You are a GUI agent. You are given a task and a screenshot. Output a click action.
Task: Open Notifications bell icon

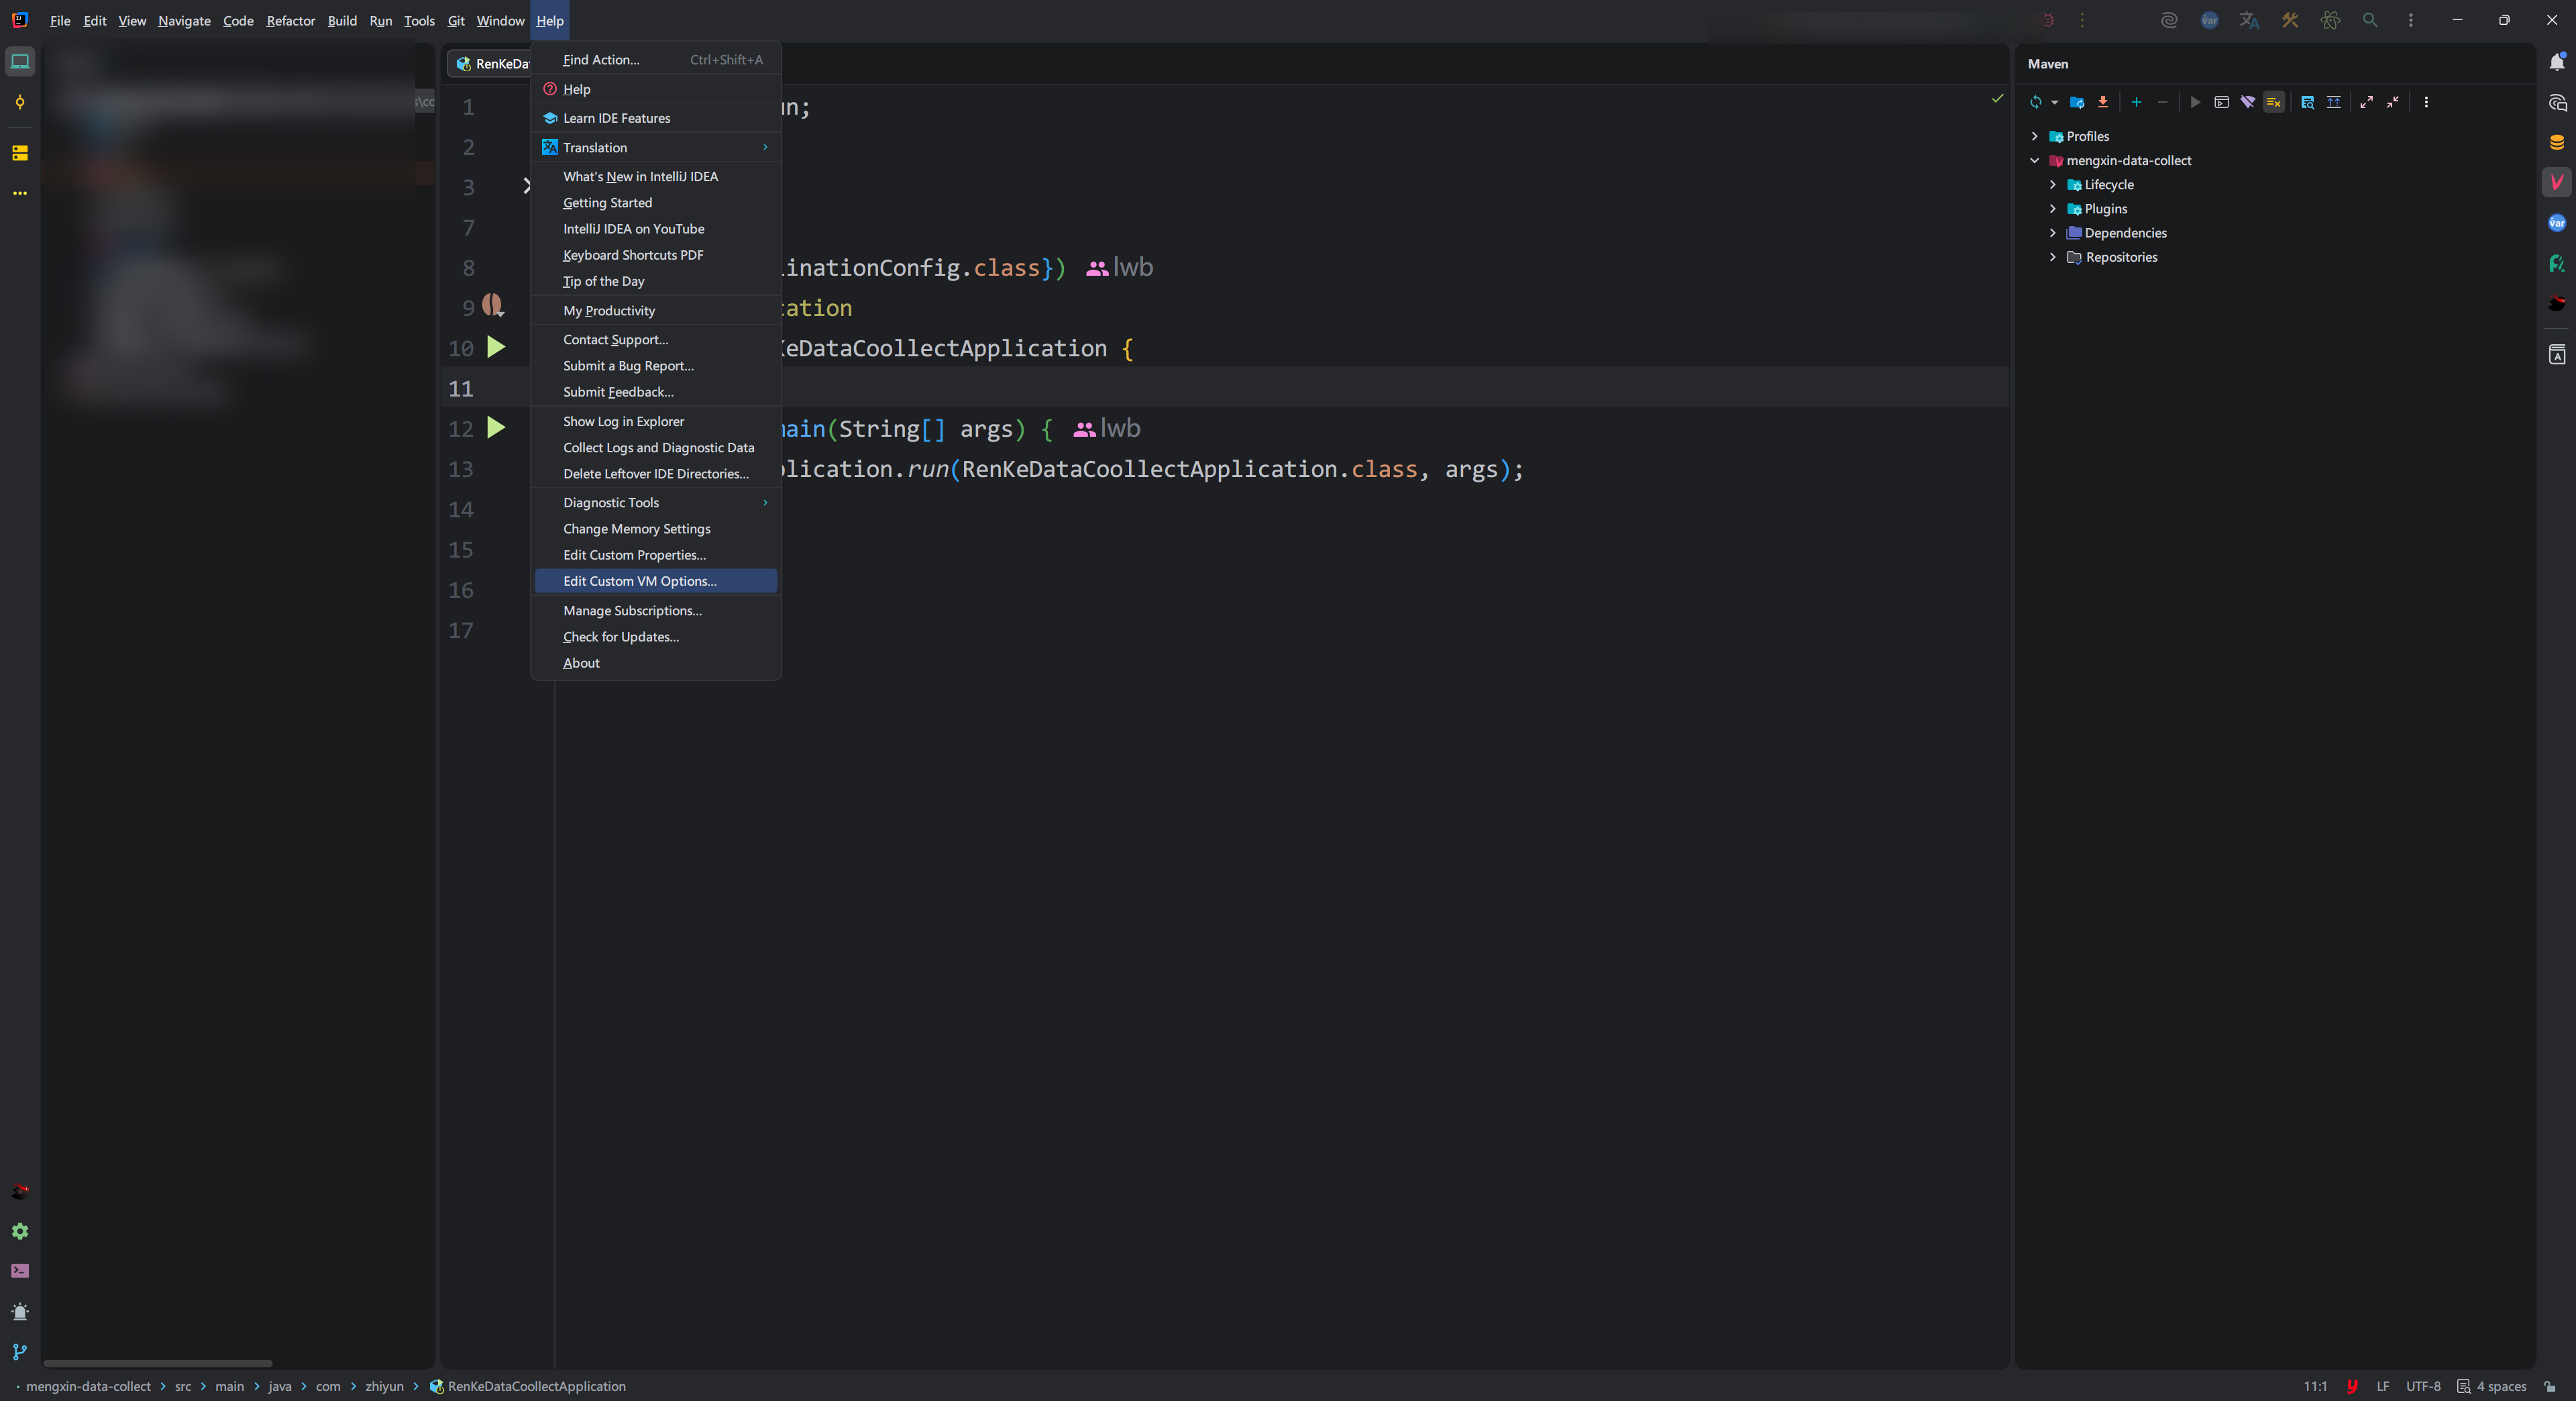pos(2556,62)
